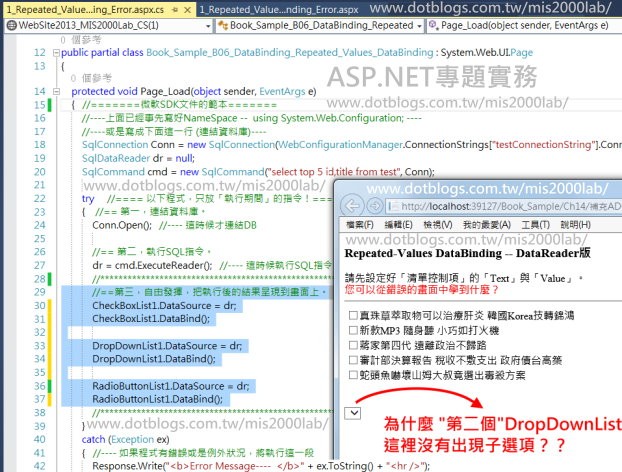Screen dimensions: 622x472
Task: Click the RadioButtonList1.DataBind(); code line
Action: tap(157, 399)
